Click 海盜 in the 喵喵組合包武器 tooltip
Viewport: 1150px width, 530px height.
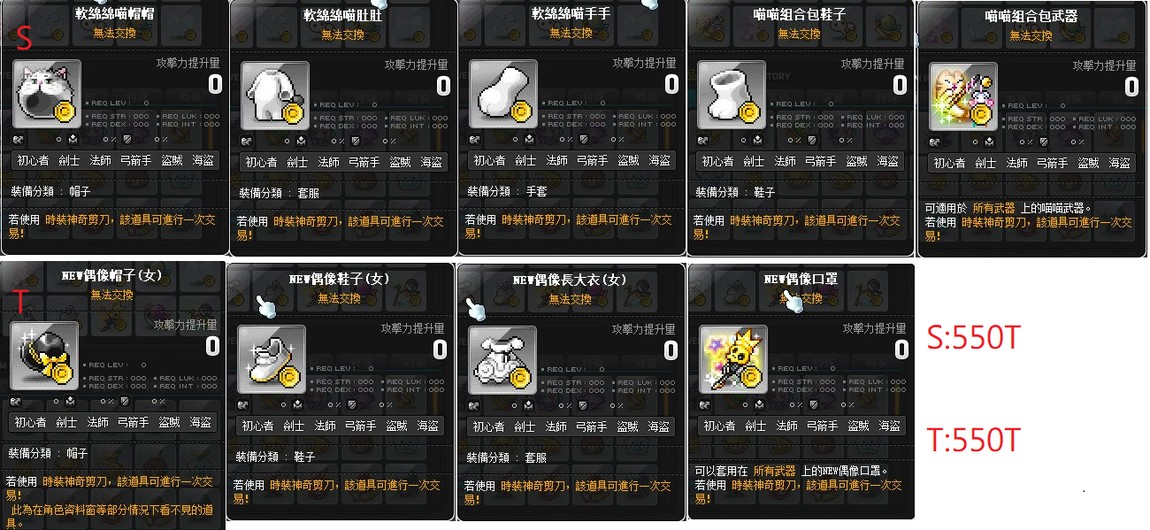1118,162
